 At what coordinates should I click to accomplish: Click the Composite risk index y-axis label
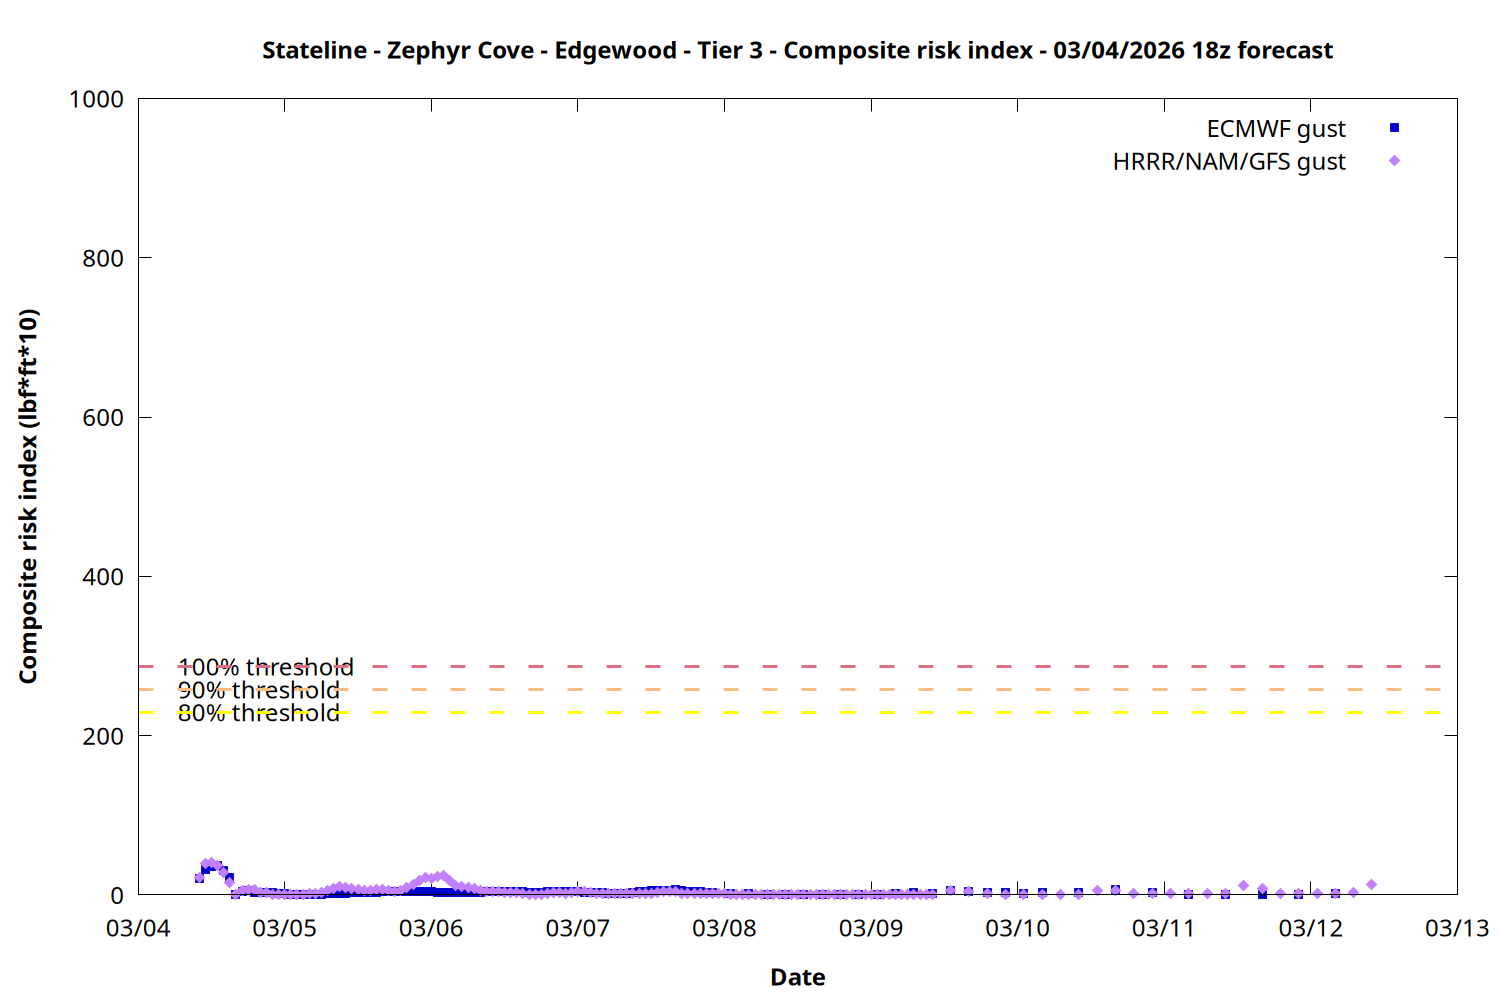click(x=28, y=496)
